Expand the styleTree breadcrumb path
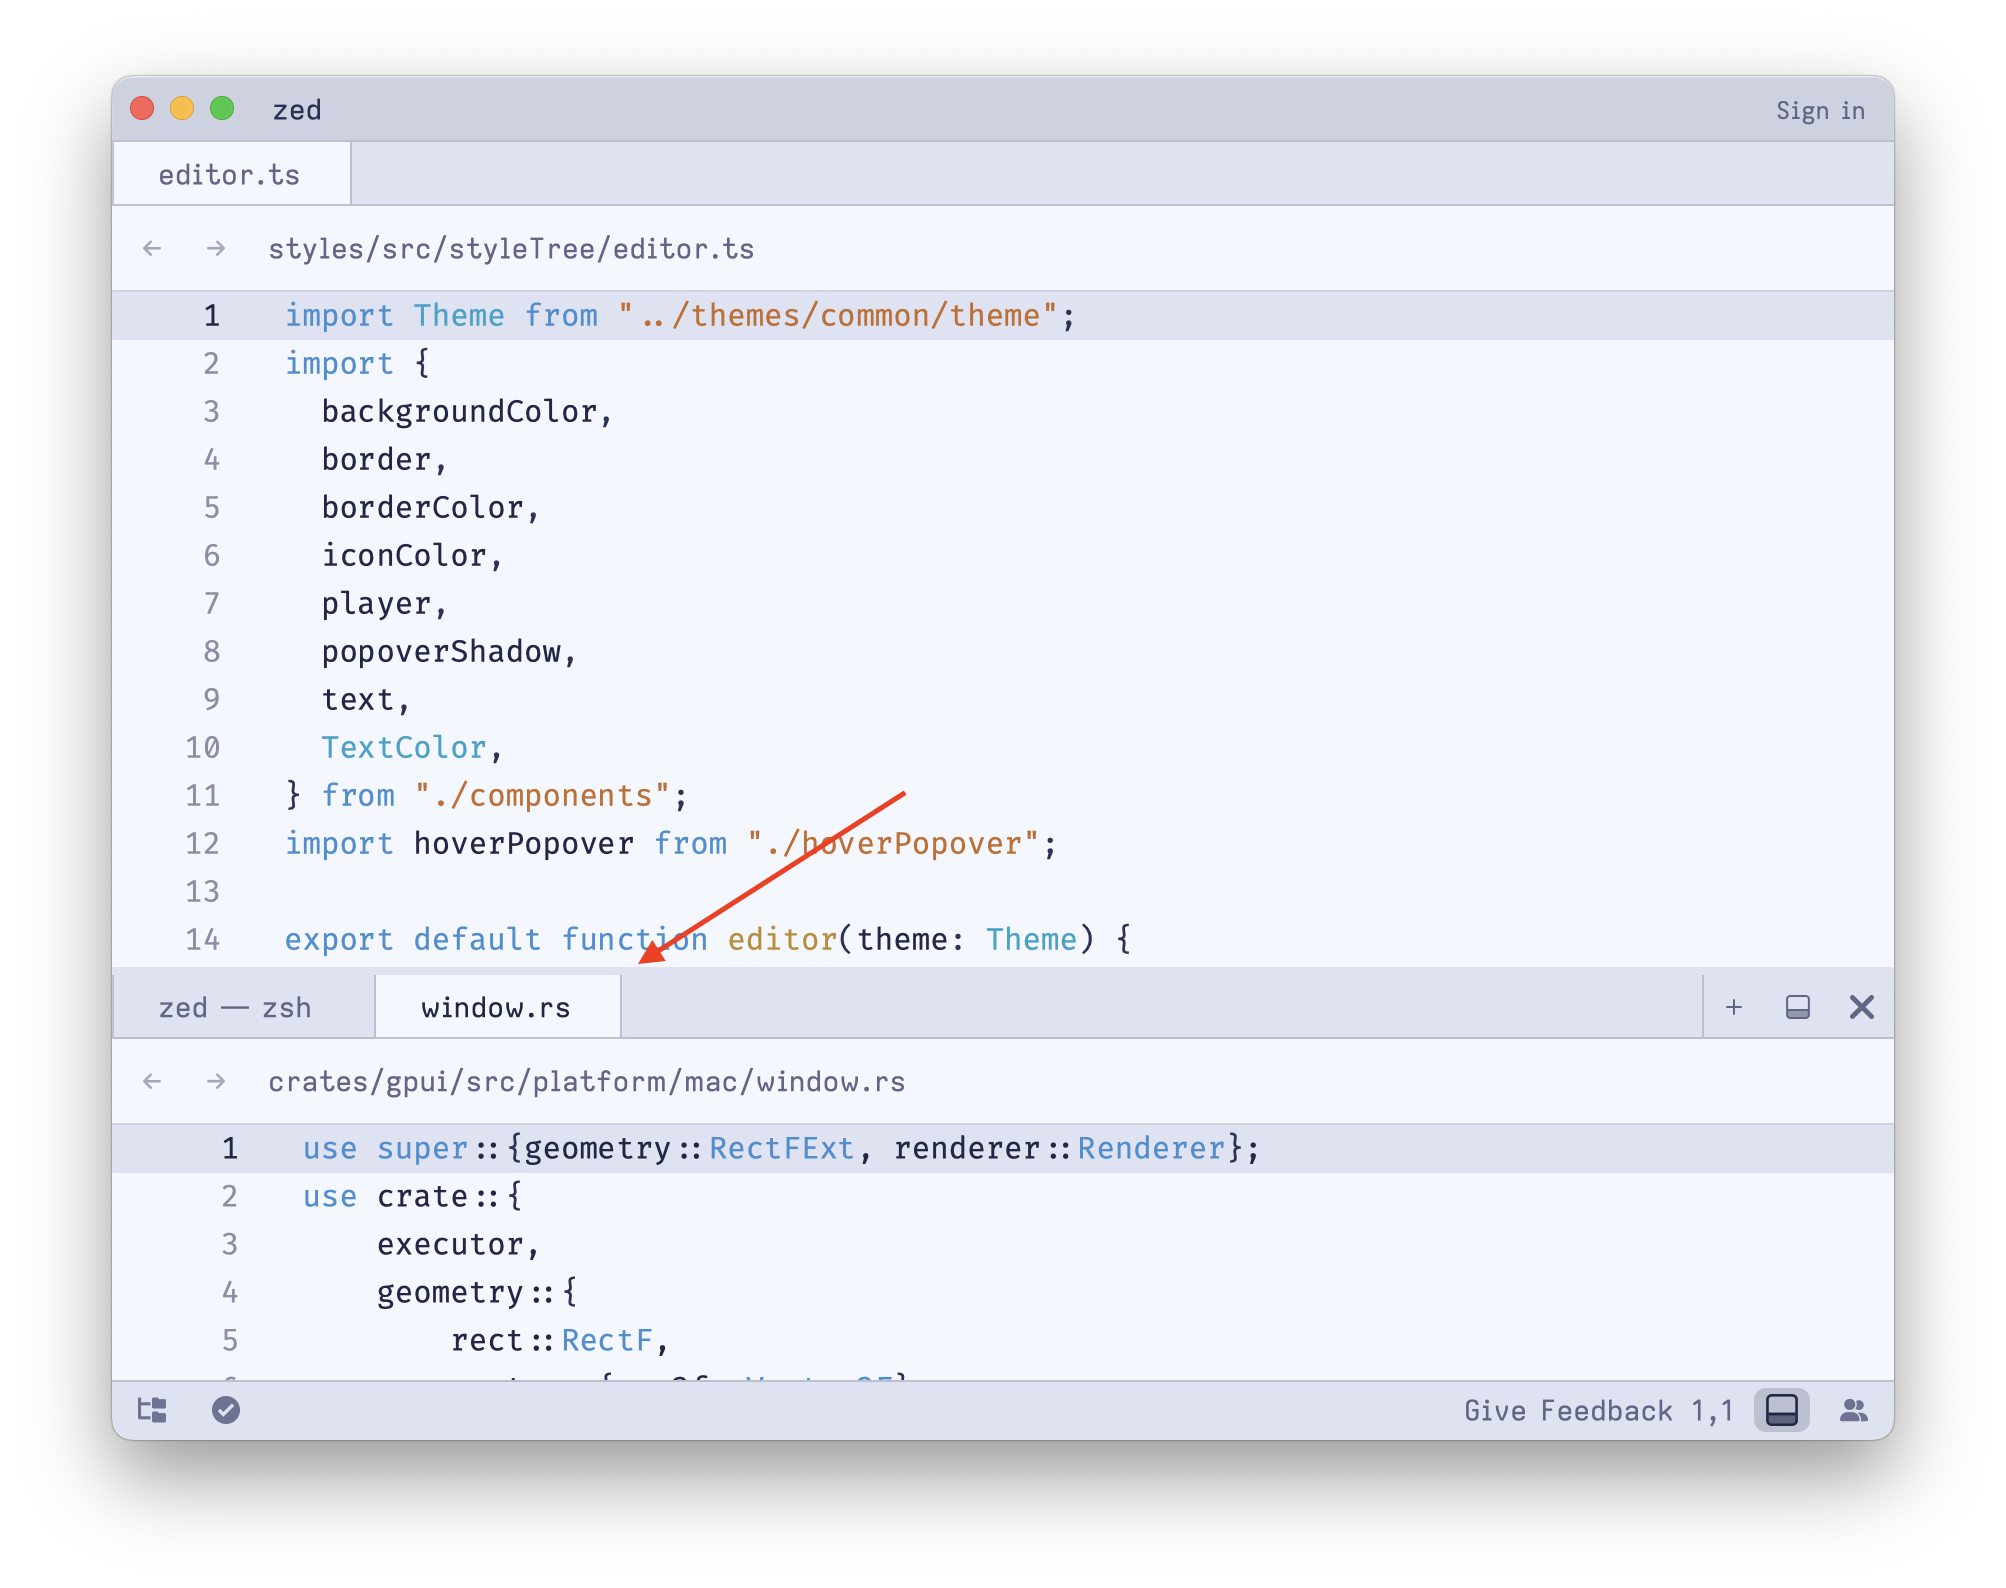This screenshot has width=2006, height=1588. (x=512, y=247)
